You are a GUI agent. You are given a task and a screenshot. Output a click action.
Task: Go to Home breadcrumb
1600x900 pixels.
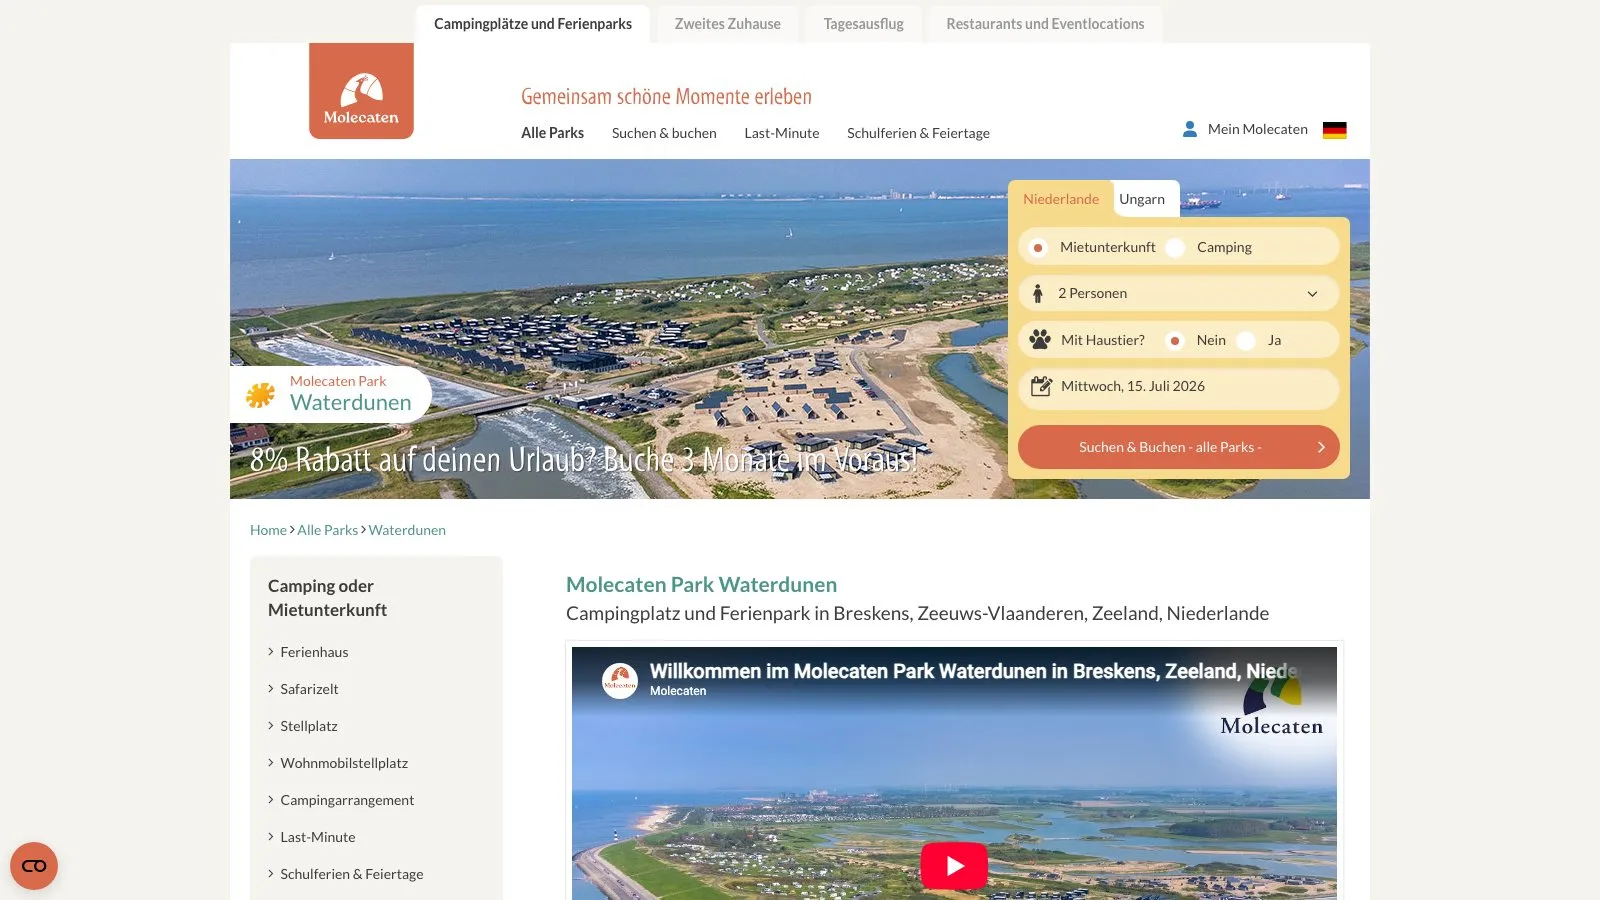coord(268,530)
